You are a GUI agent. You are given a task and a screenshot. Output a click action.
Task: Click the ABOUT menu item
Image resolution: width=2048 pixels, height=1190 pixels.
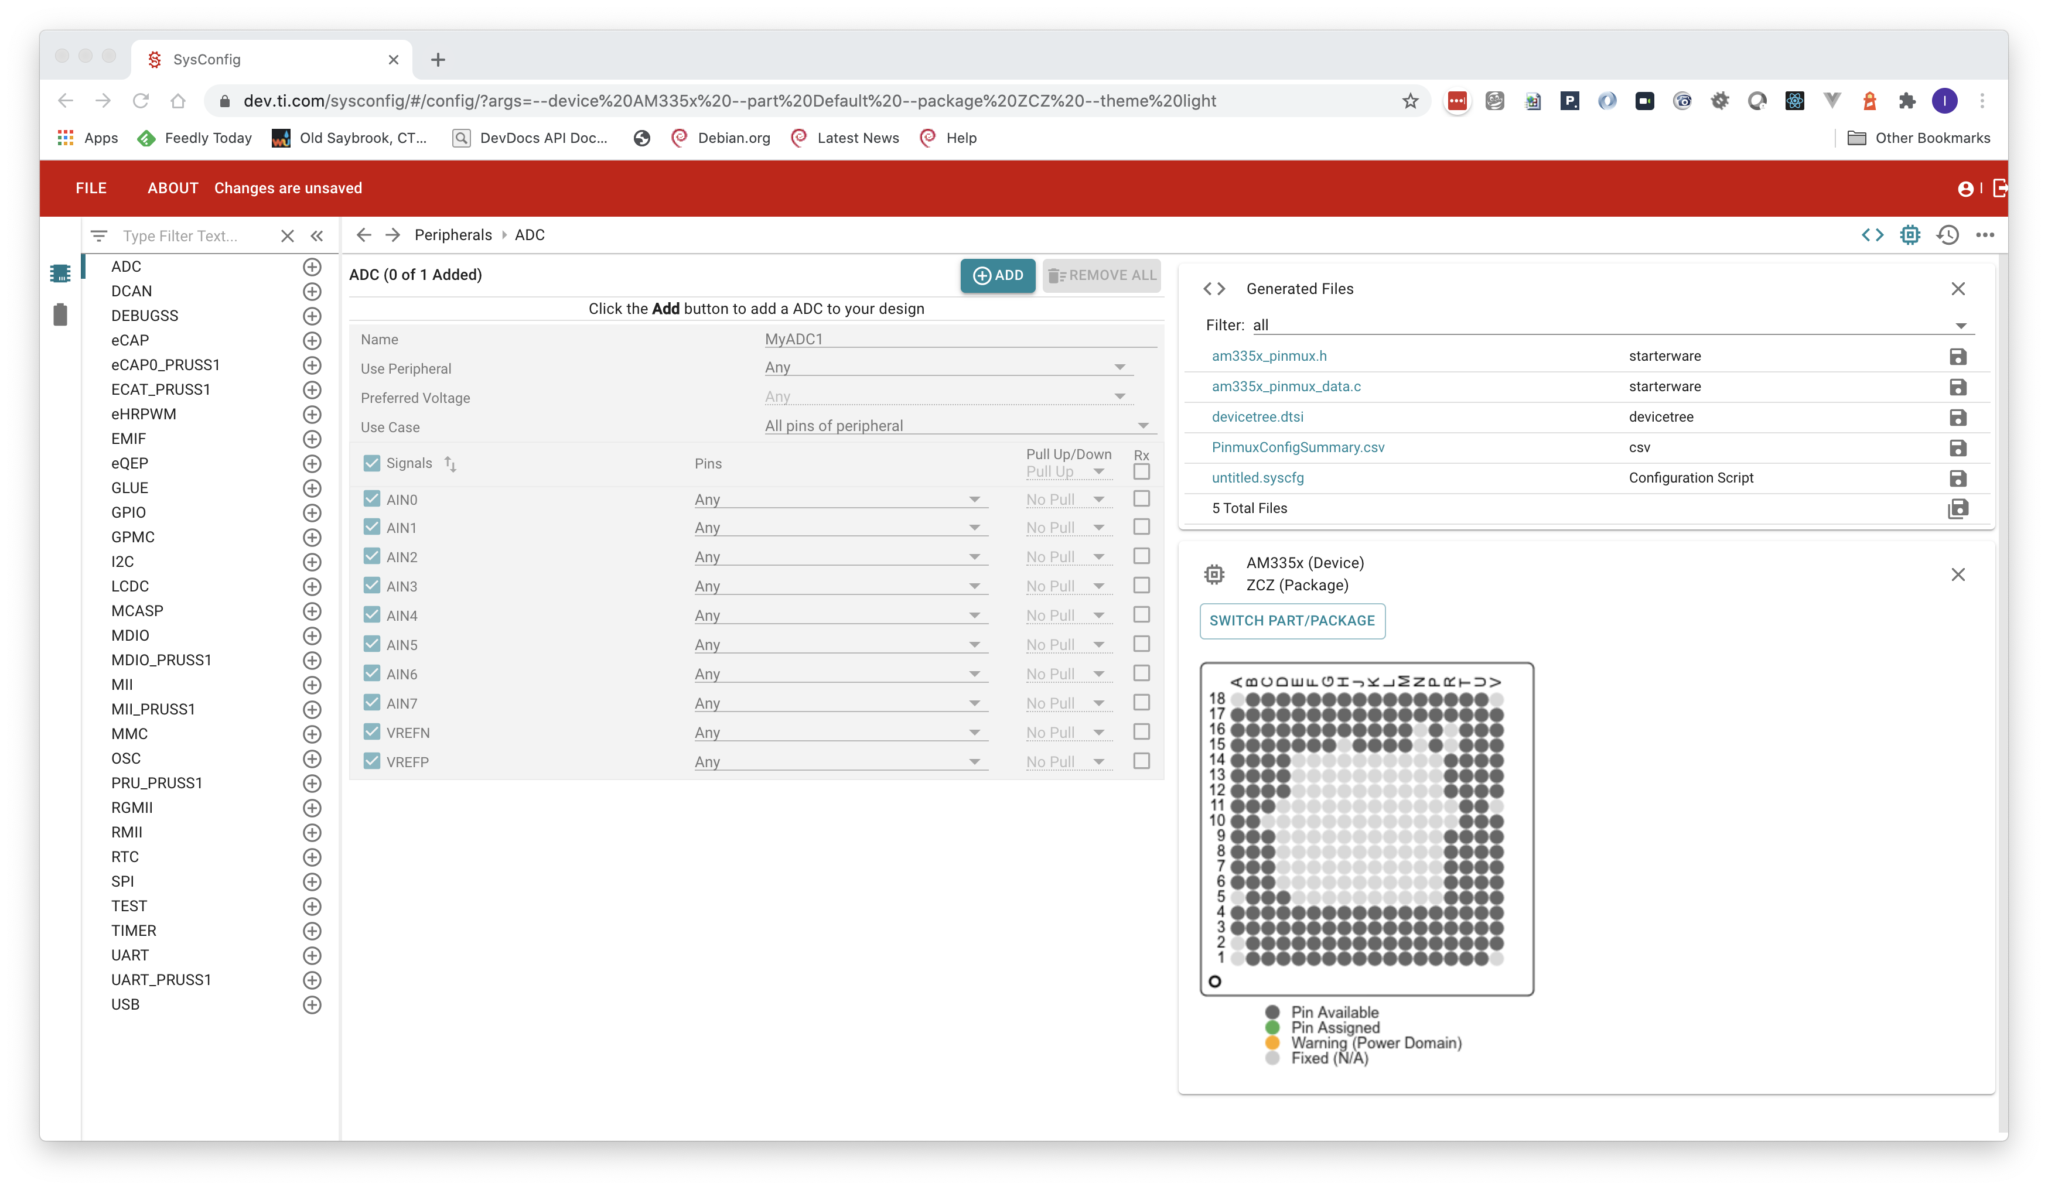[172, 188]
